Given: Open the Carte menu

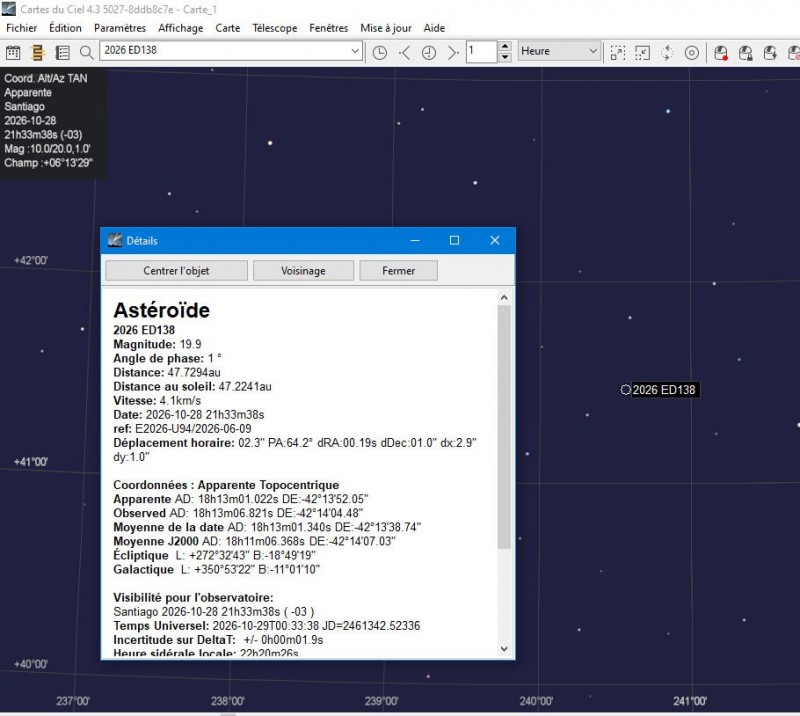Looking at the screenshot, I should [x=228, y=28].
